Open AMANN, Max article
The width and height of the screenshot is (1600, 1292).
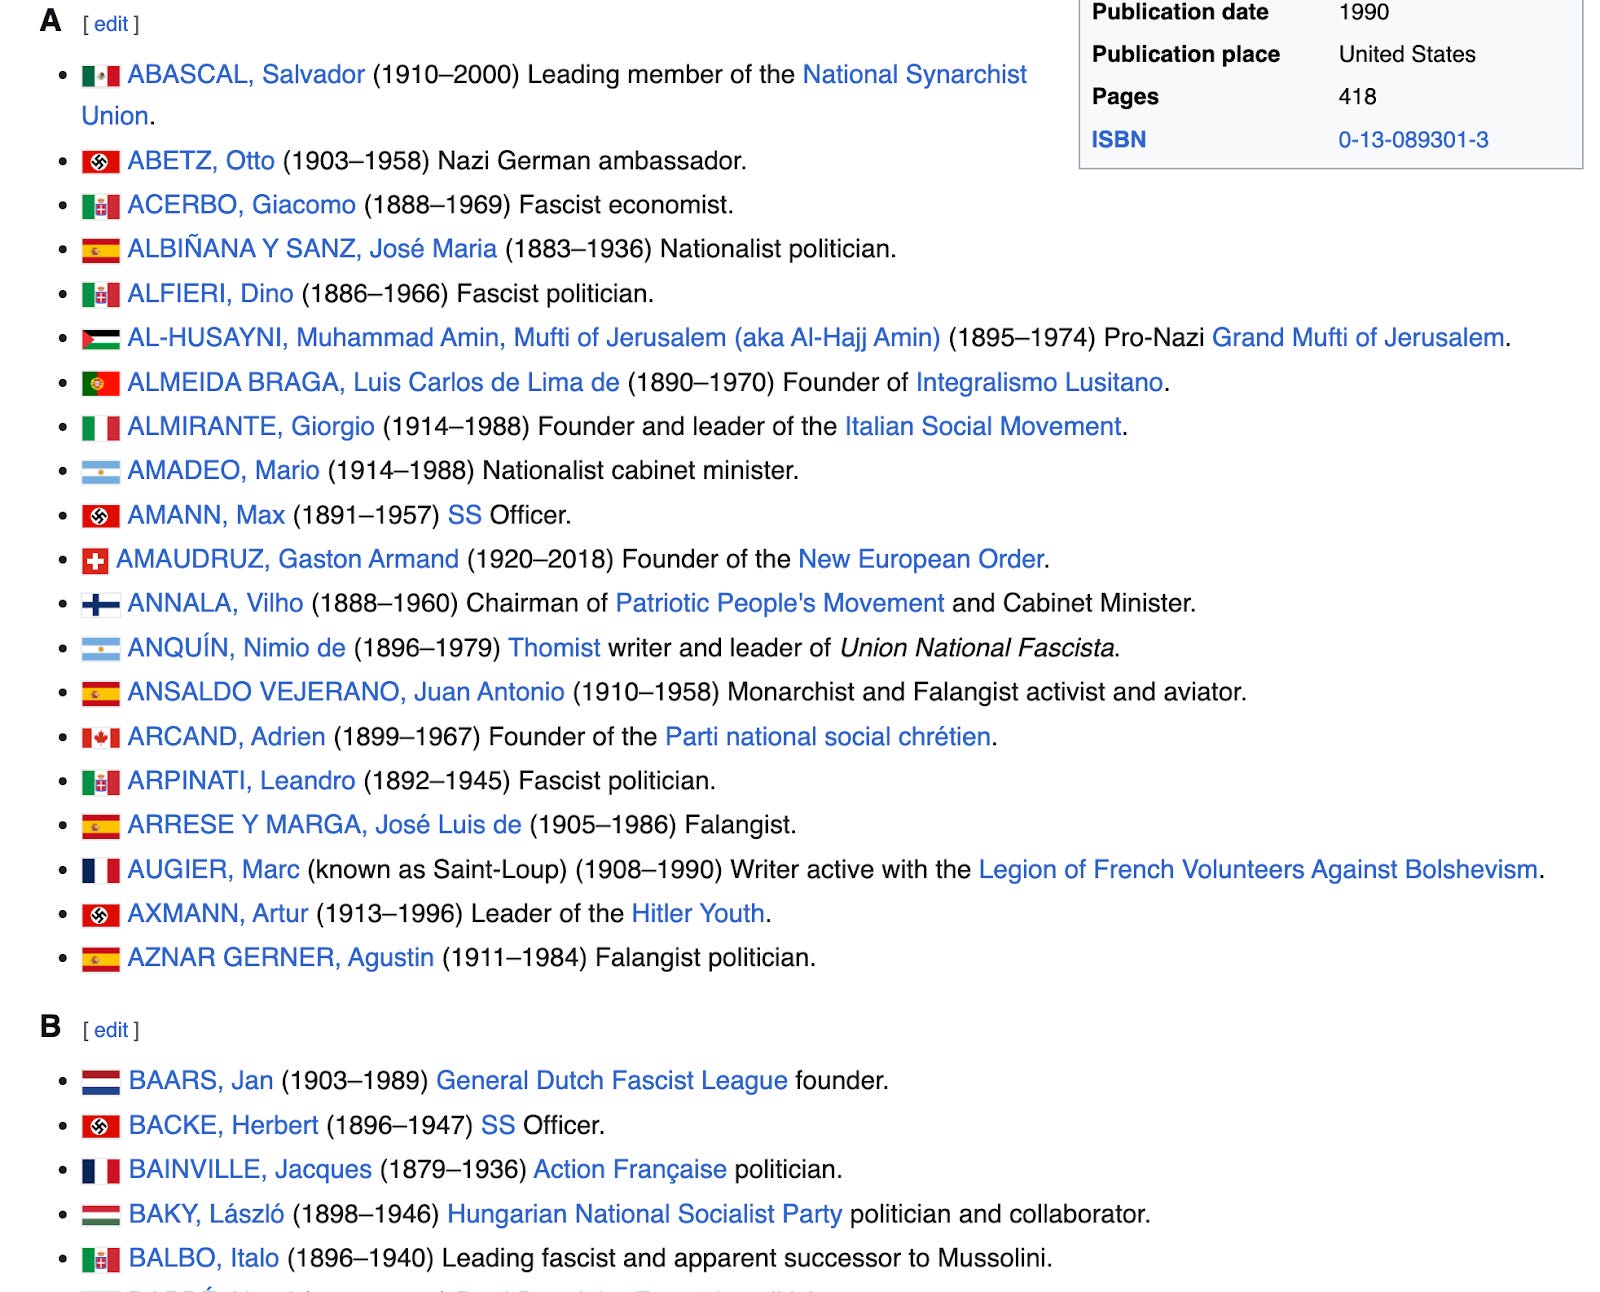[206, 515]
